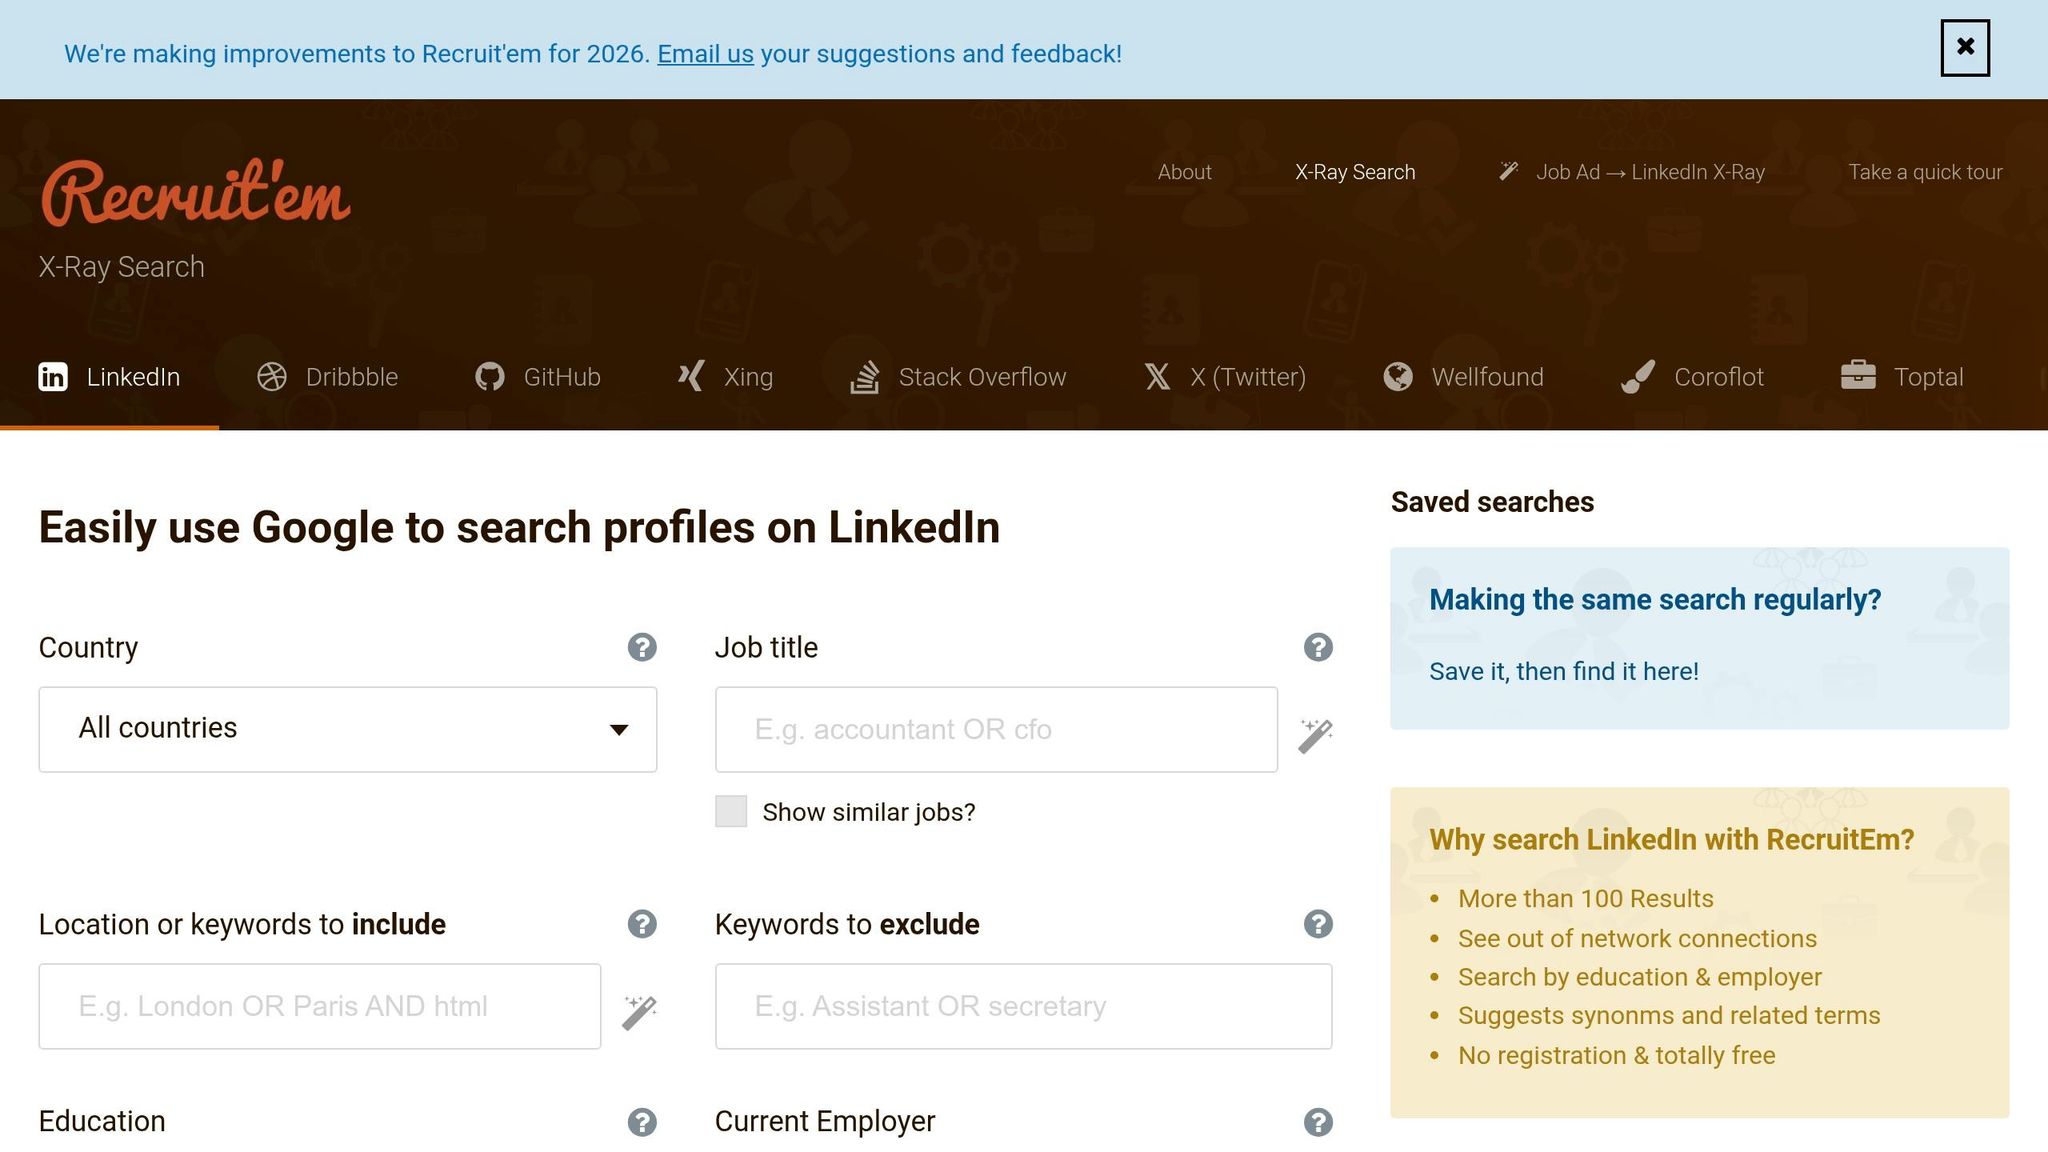
Task: Open the X-Ray Search nav link
Action: coord(1355,172)
